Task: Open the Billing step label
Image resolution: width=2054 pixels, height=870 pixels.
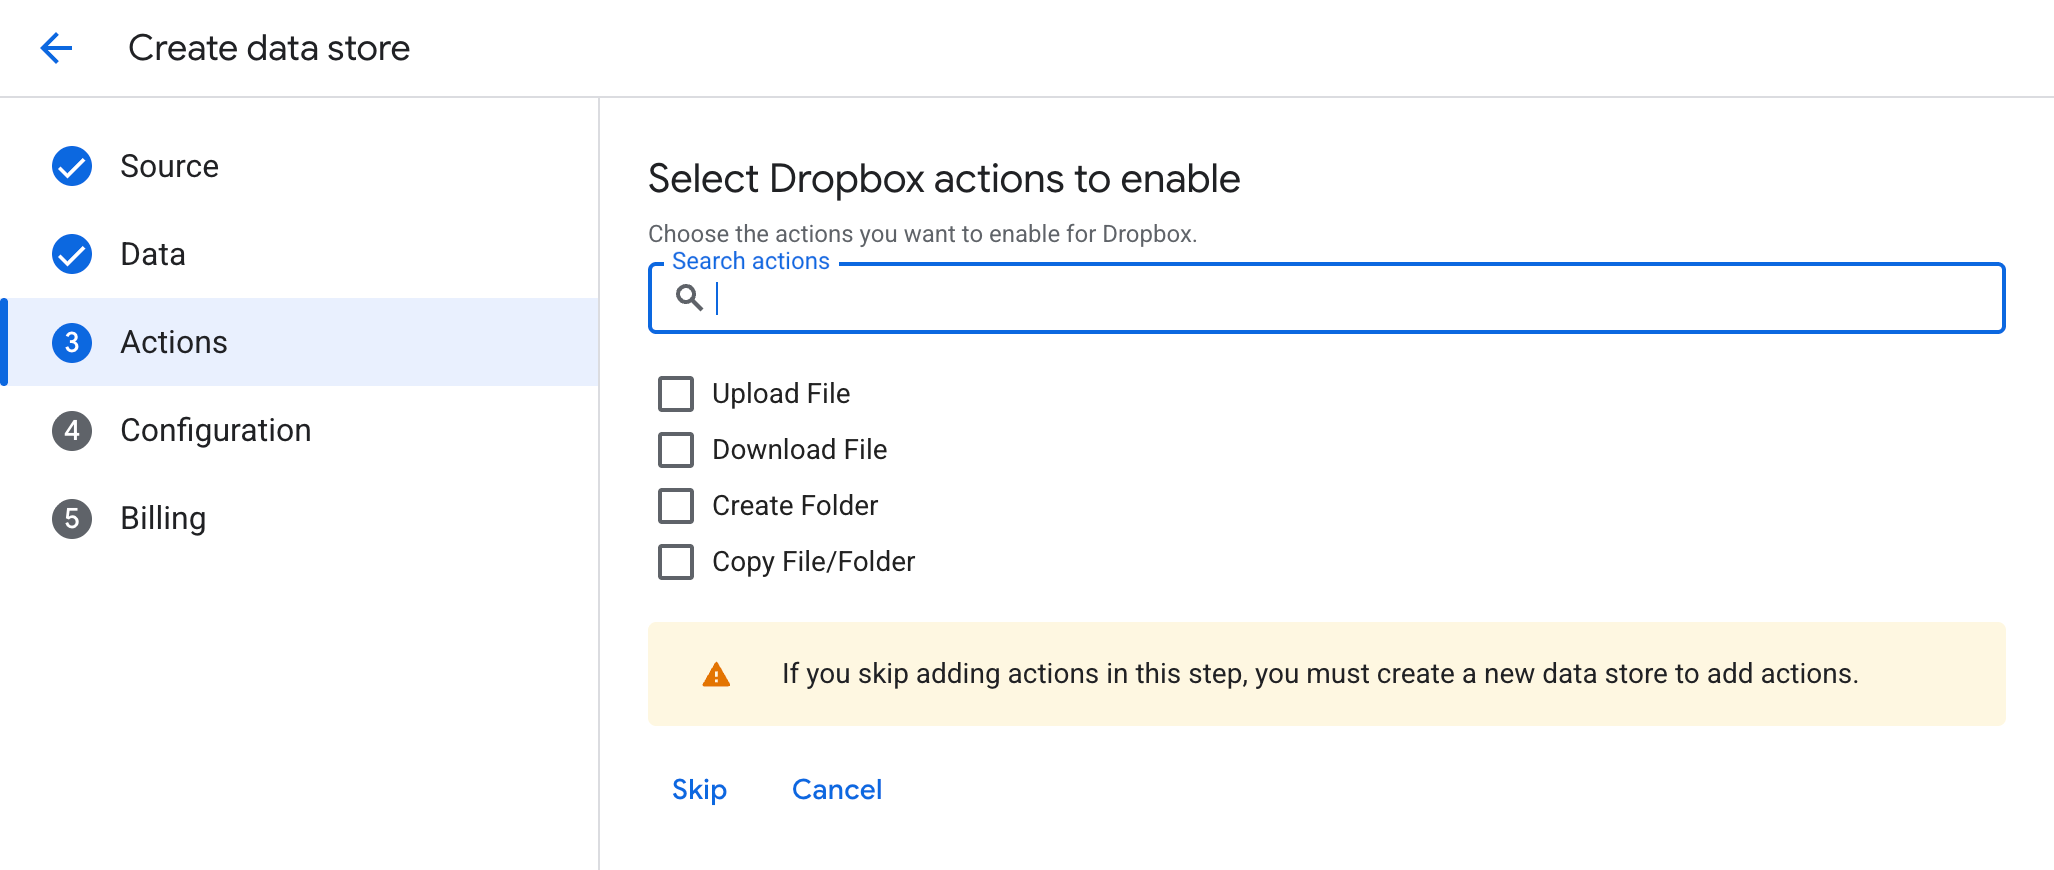Action: 163,518
